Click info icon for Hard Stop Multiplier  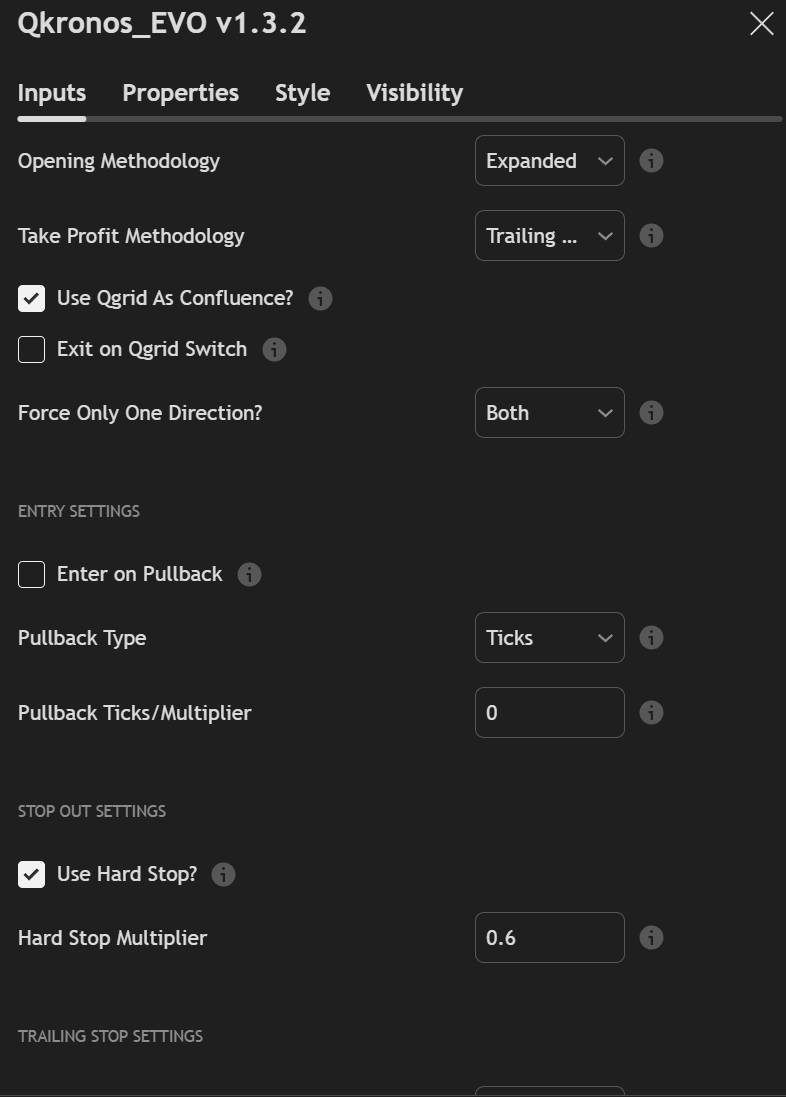(651, 938)
